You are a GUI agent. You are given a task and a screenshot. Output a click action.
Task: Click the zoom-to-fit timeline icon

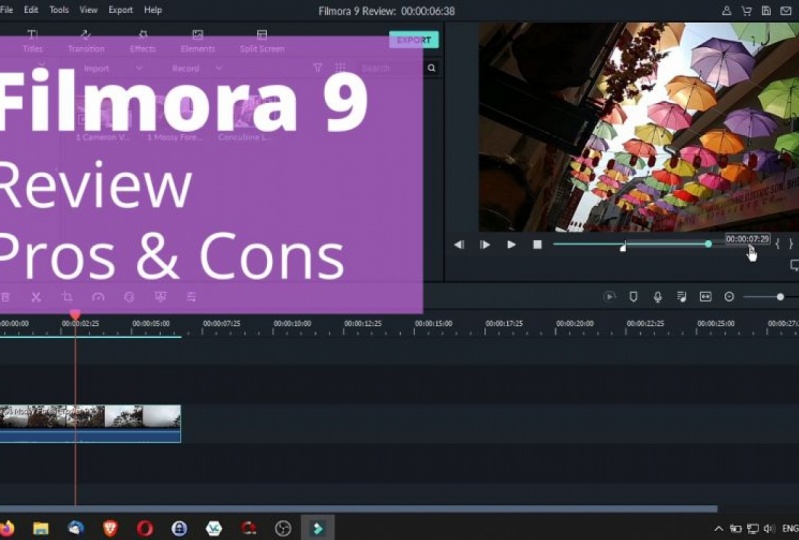click(x=705, y=296)
